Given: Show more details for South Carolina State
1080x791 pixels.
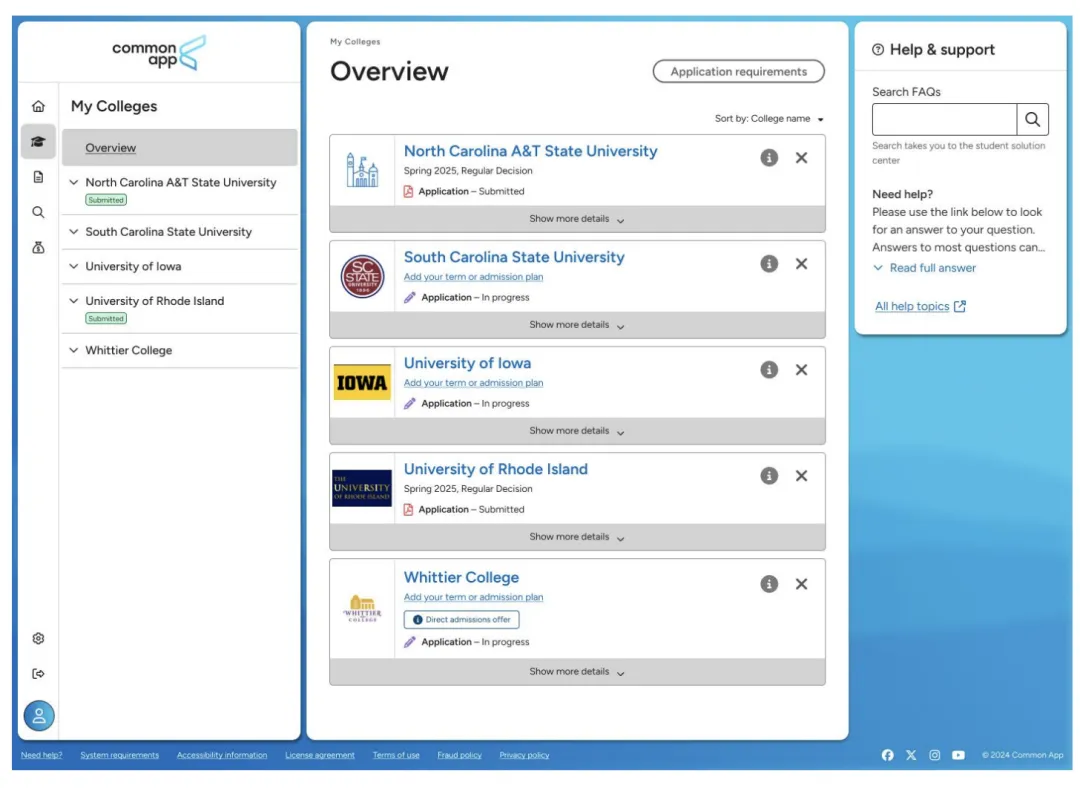Looking at the screenshot, I should coord(577,325).
